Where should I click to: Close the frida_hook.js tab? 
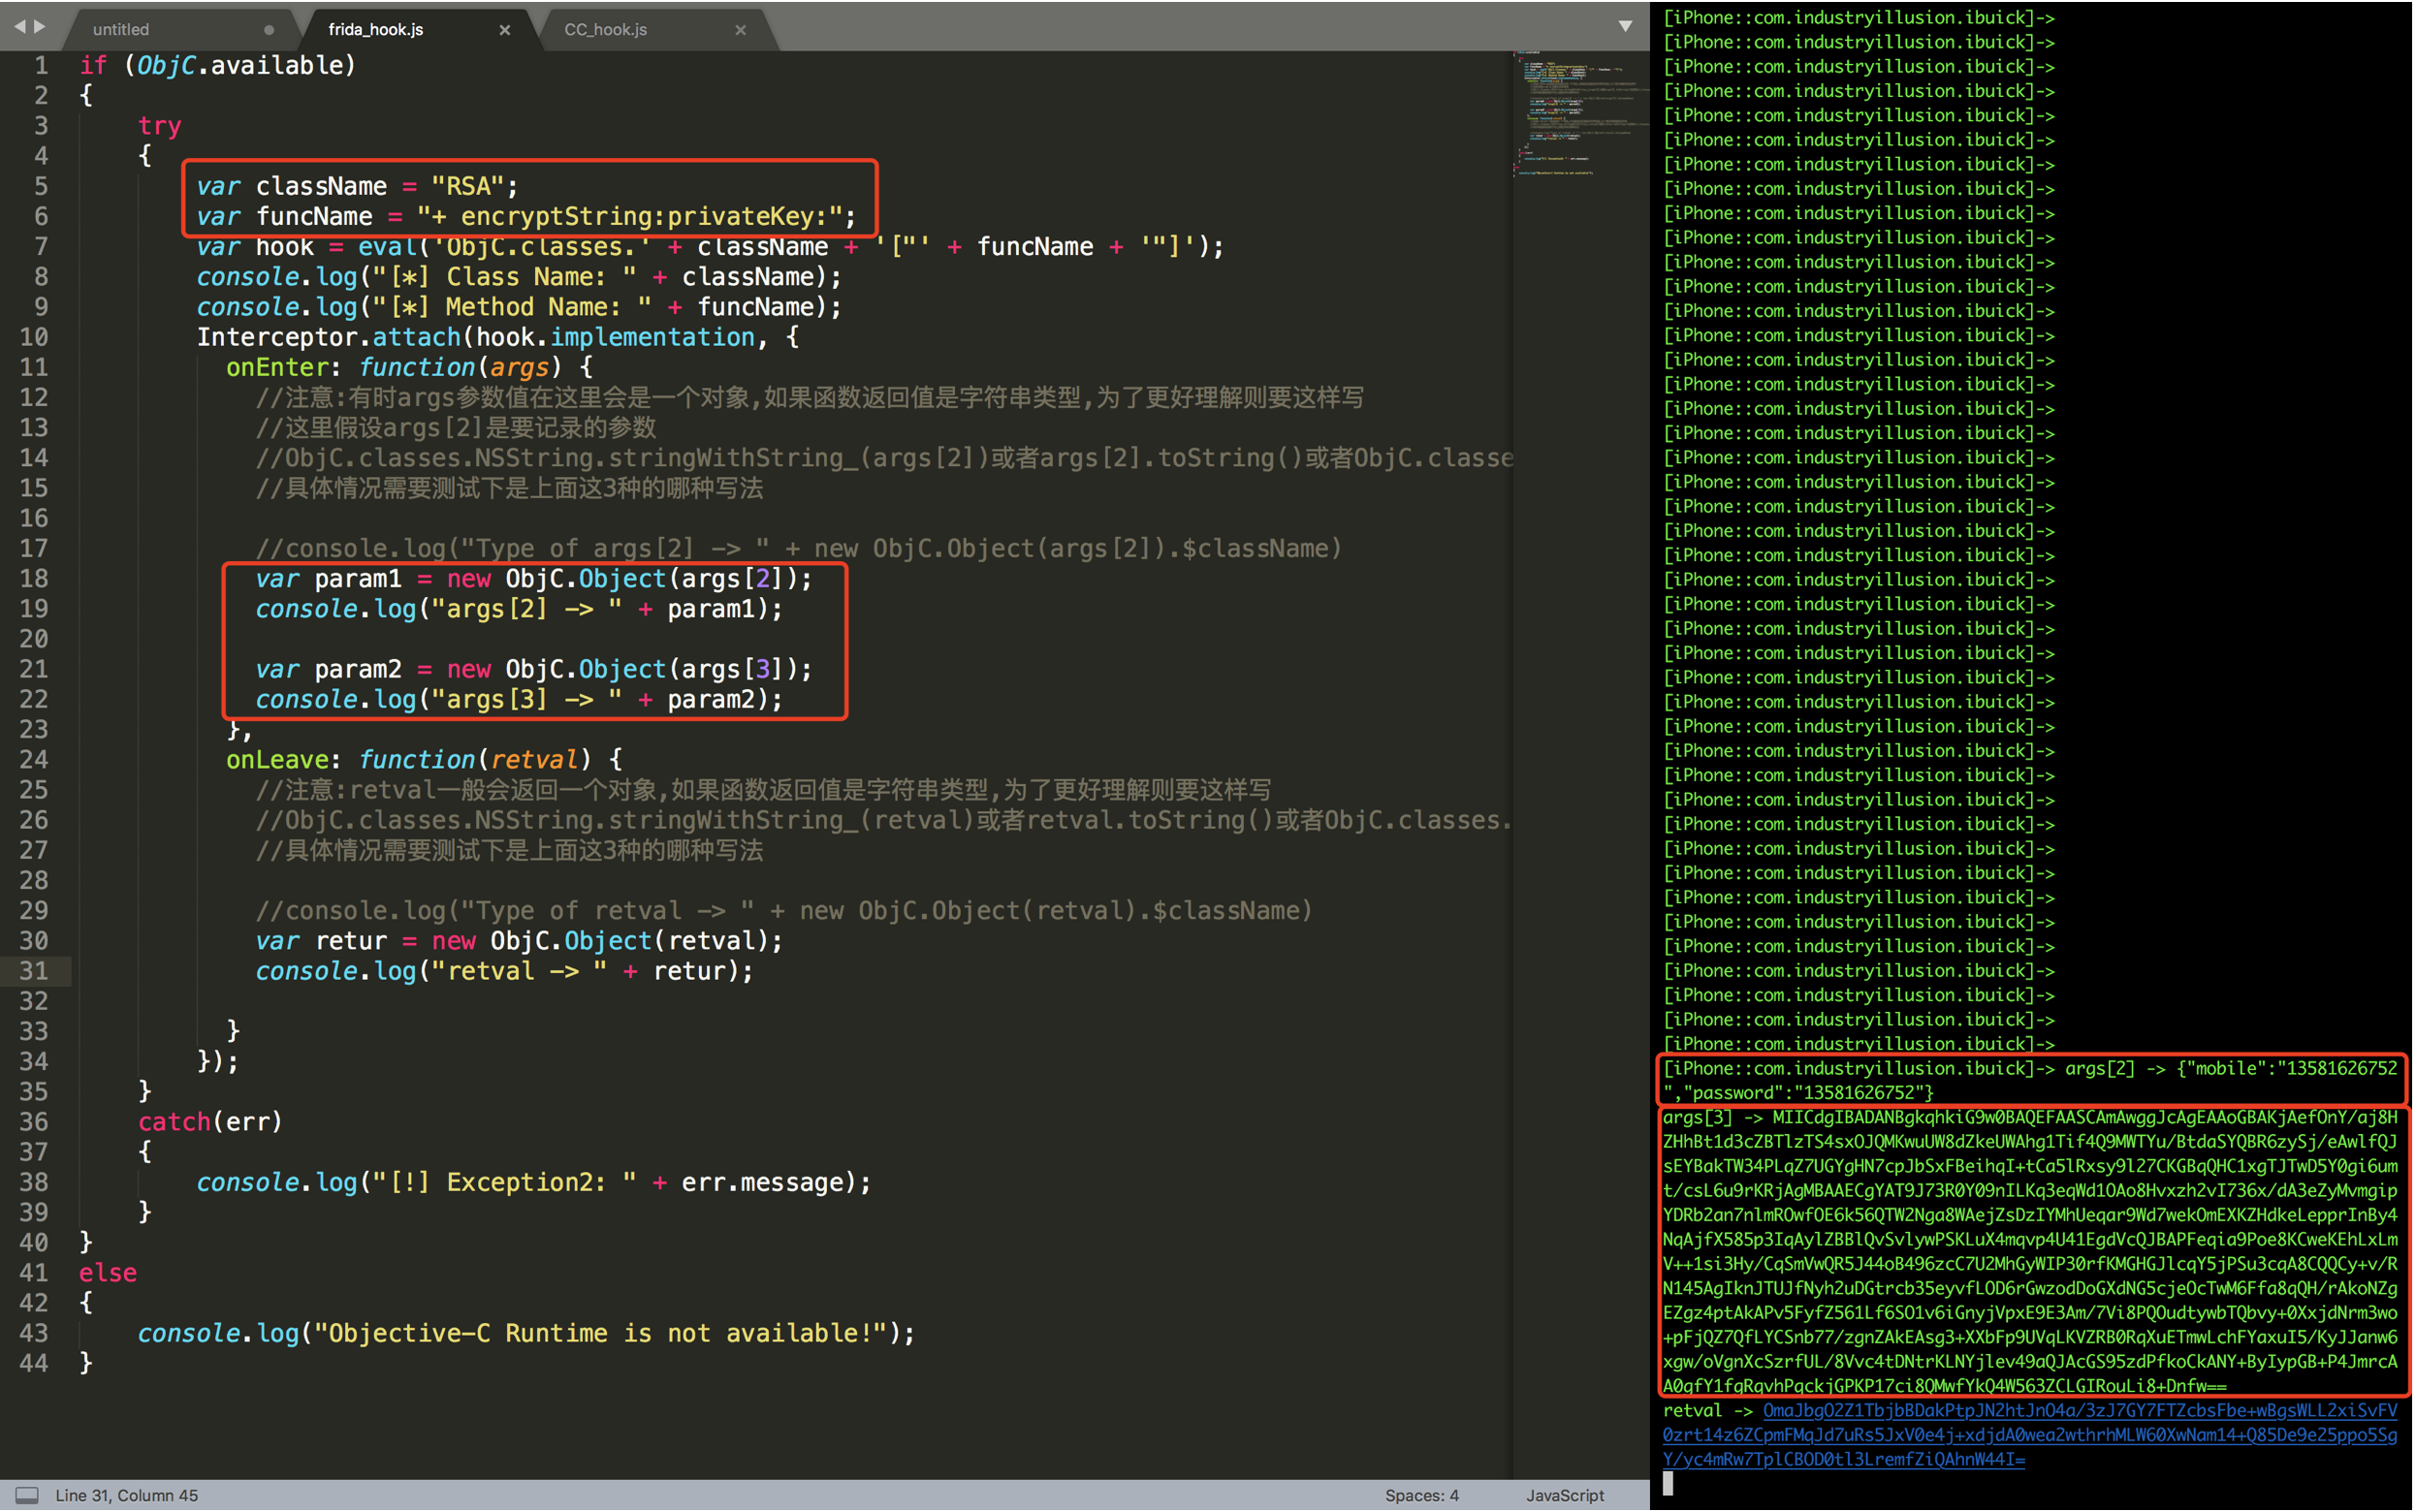[x=505, y=30]
